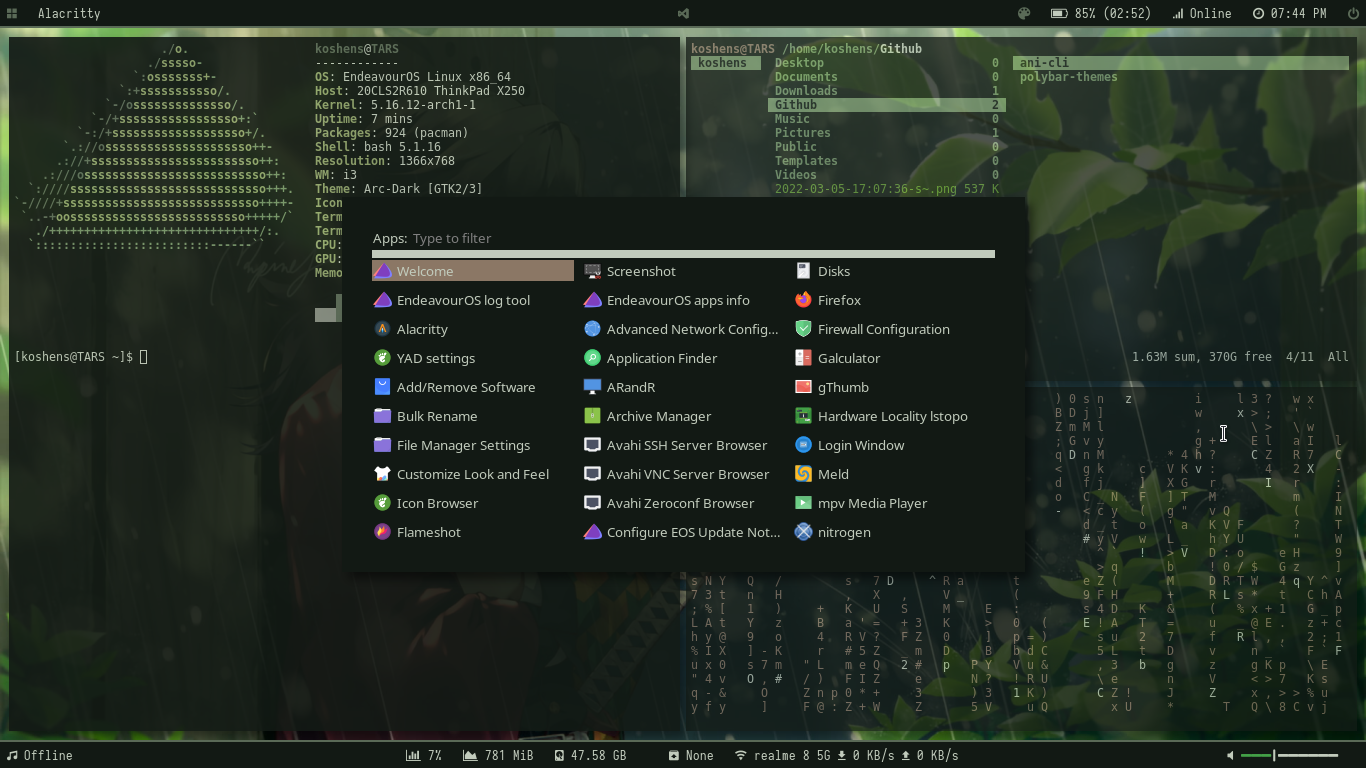Open the Archive Manager
Image resolution: width=1366 pixels, height=768 pixels.
660,415
